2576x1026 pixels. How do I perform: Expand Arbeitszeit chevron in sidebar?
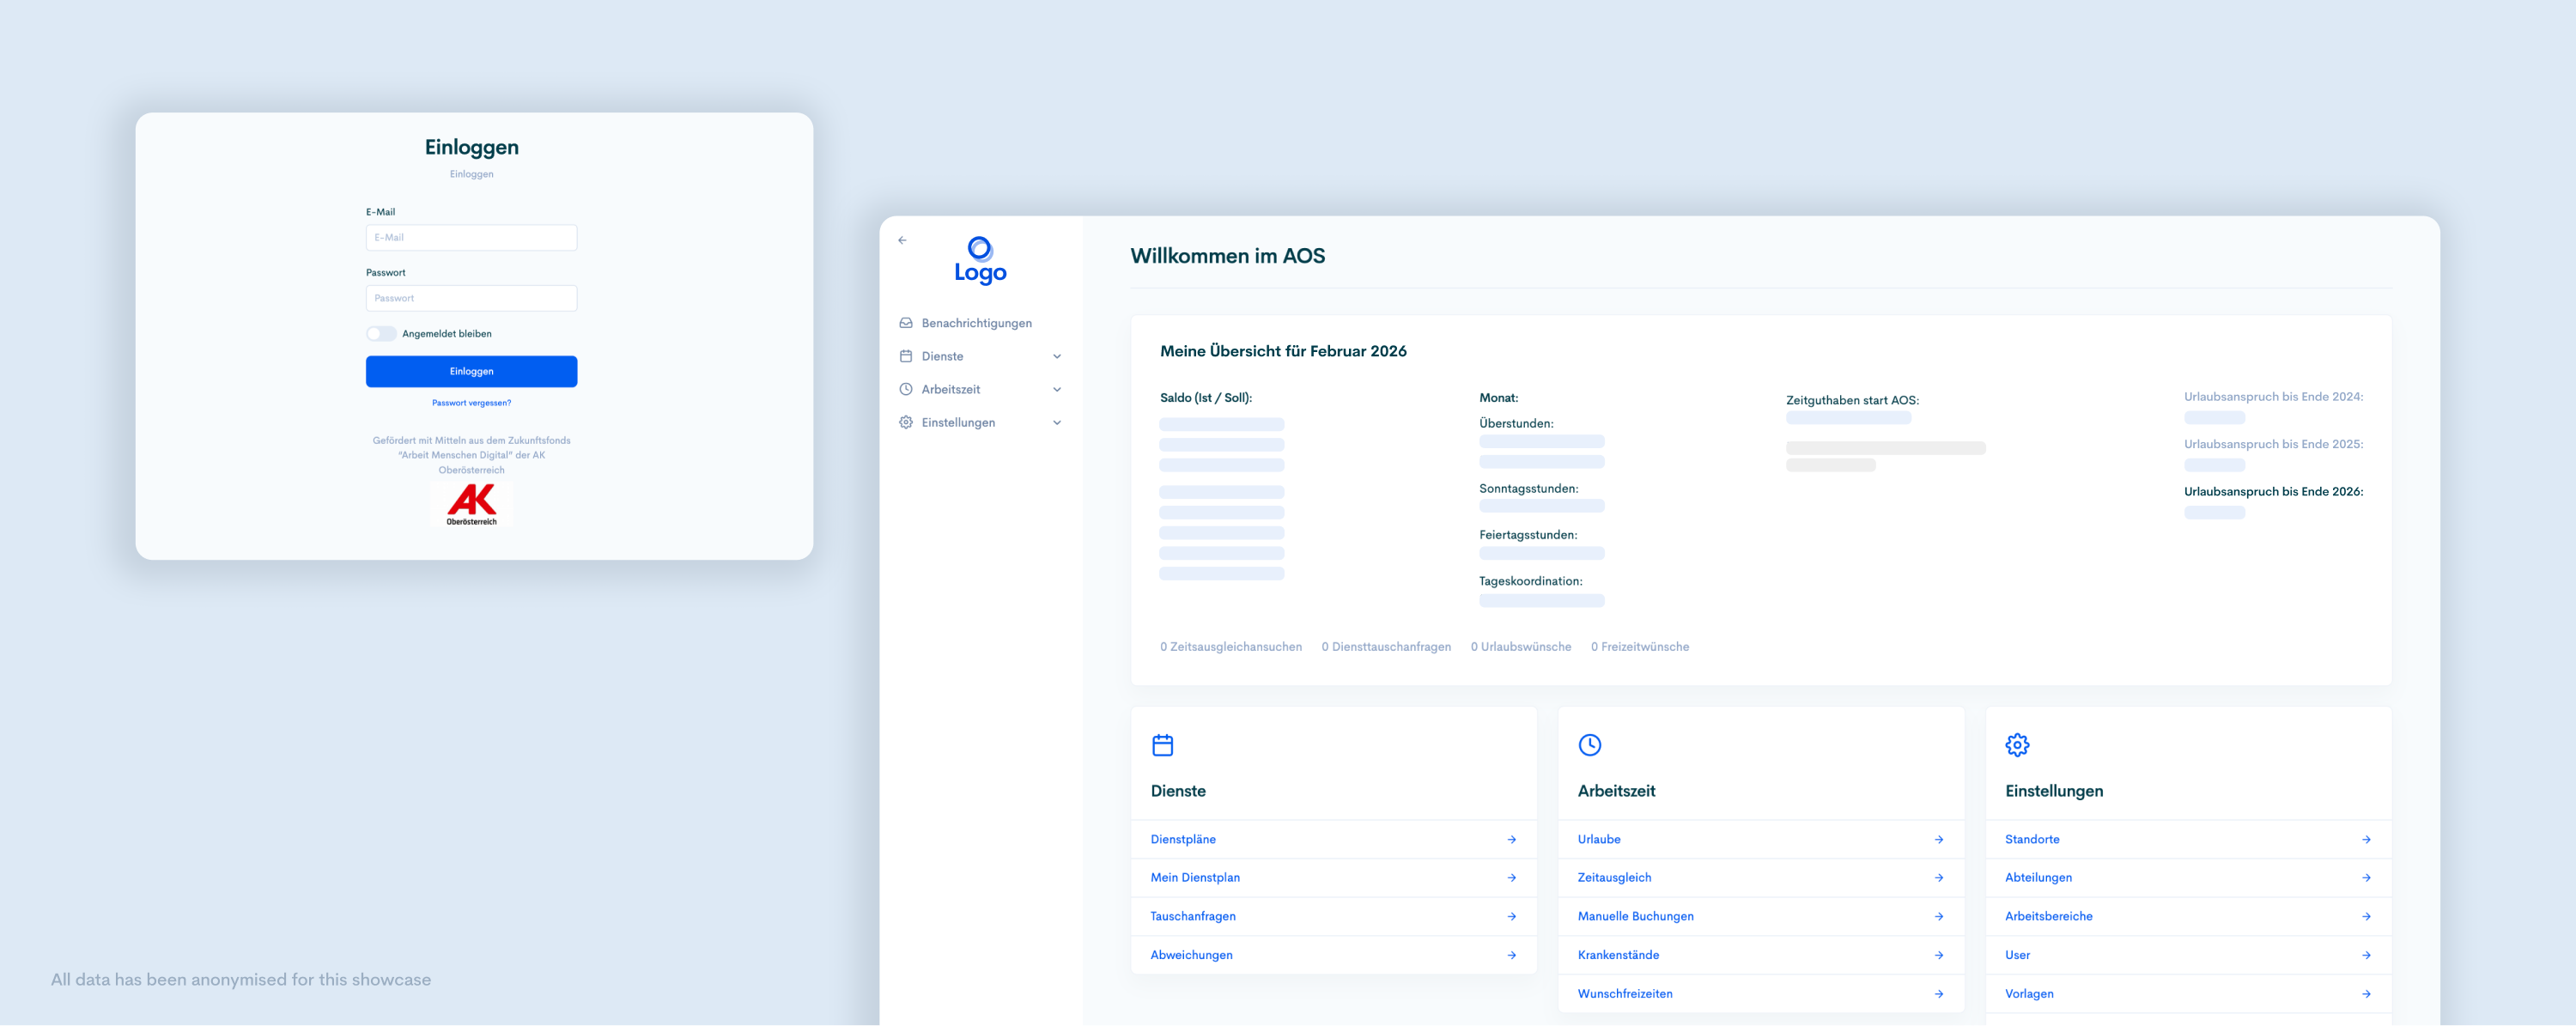[1057, 390]
